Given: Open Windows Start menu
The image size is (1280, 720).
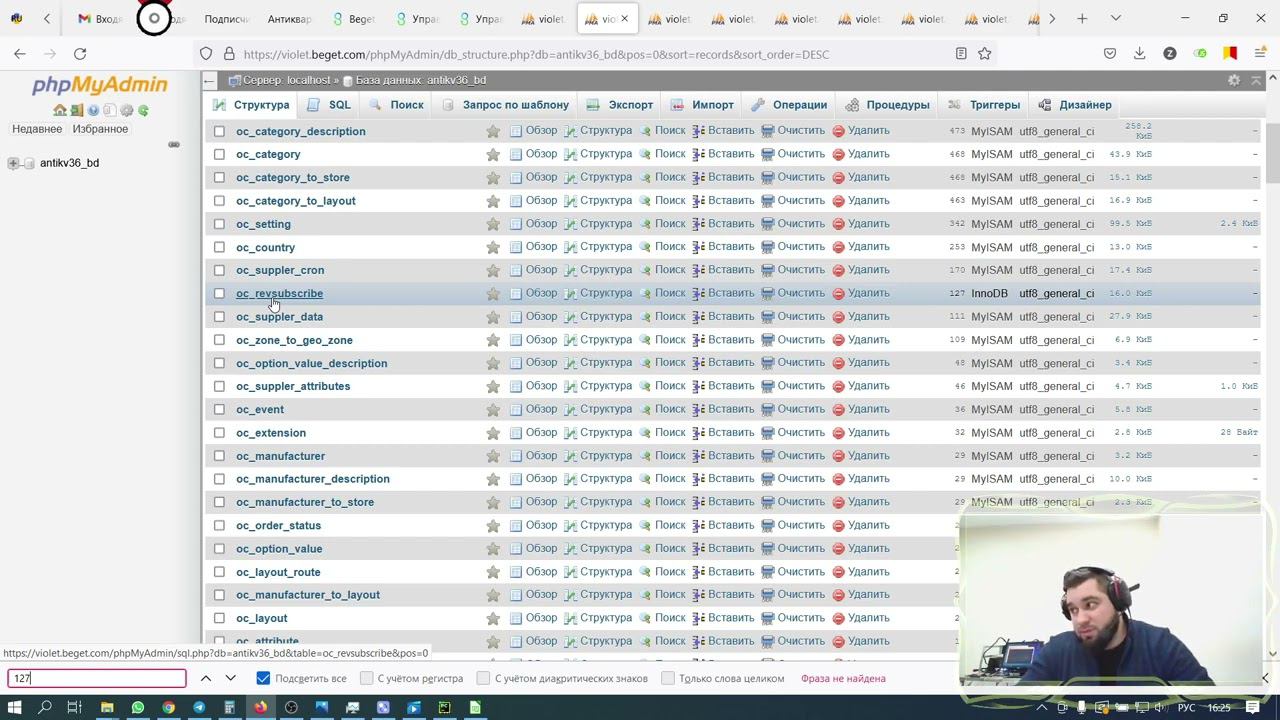Looking at the screenshot, I should tap(14, 708).
